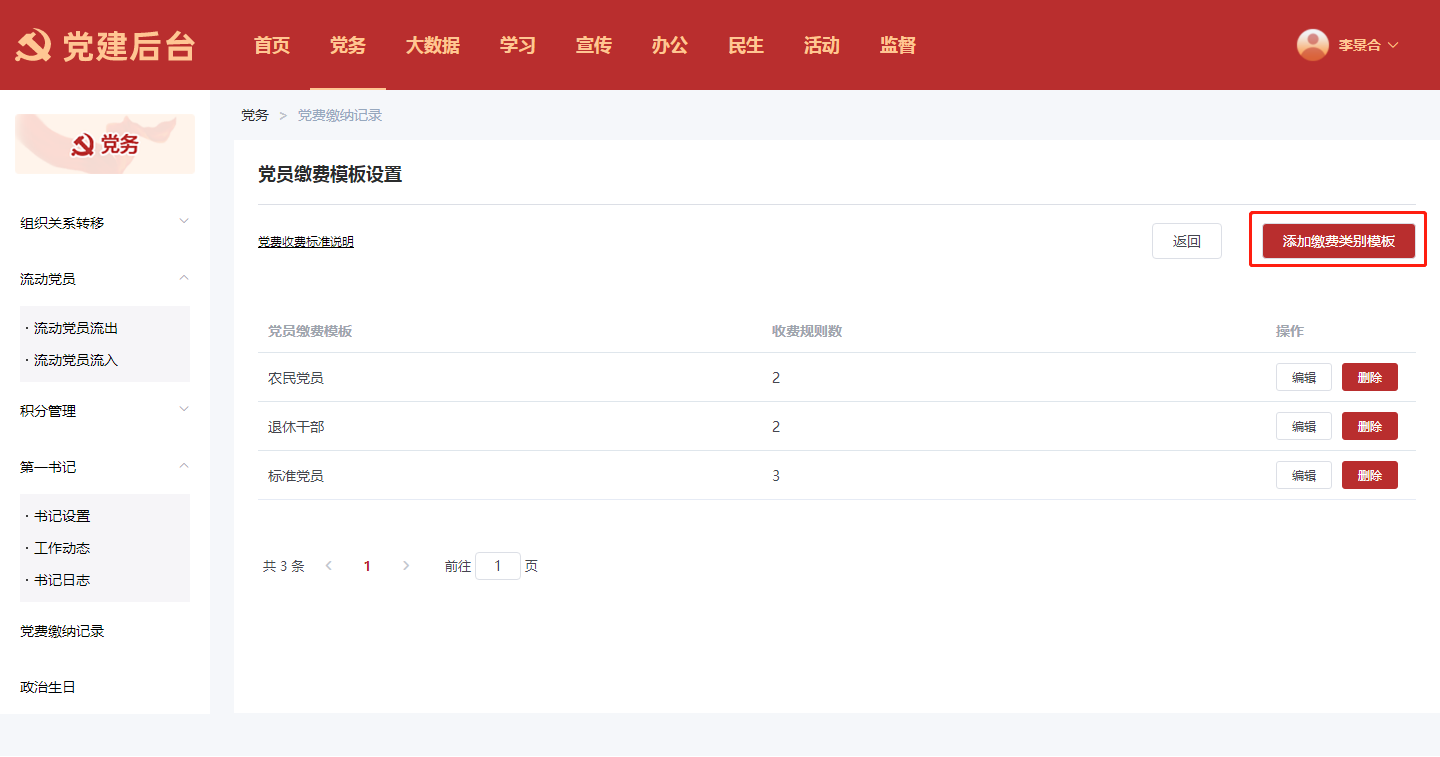
Task: Click the page number jump input field
Action: point(497,566)
